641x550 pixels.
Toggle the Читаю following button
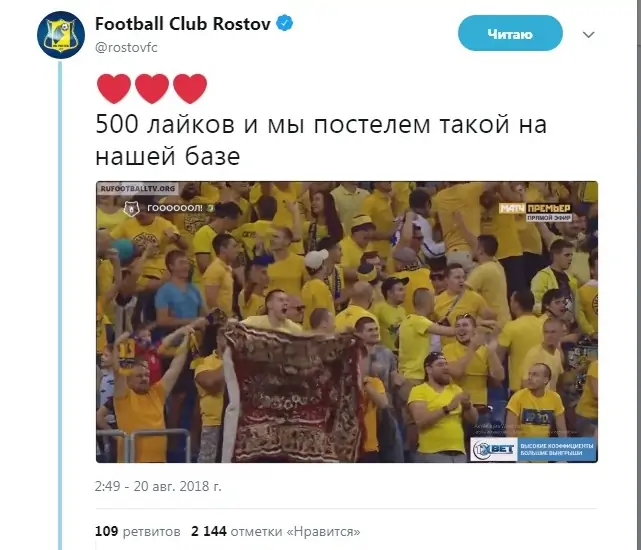(x=510, y=33)
